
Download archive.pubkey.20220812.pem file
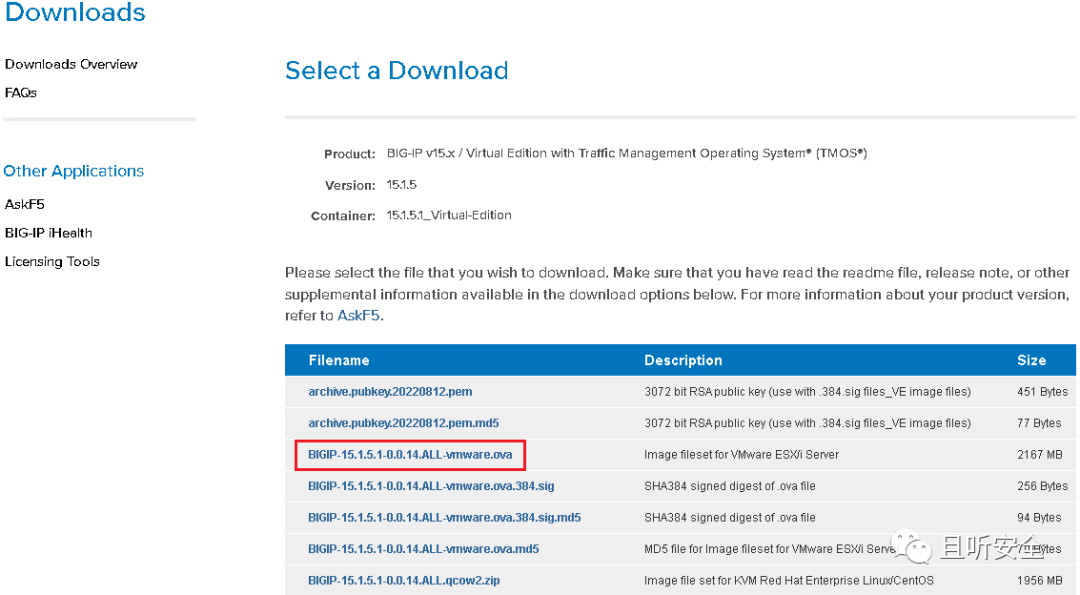point(390,392)
